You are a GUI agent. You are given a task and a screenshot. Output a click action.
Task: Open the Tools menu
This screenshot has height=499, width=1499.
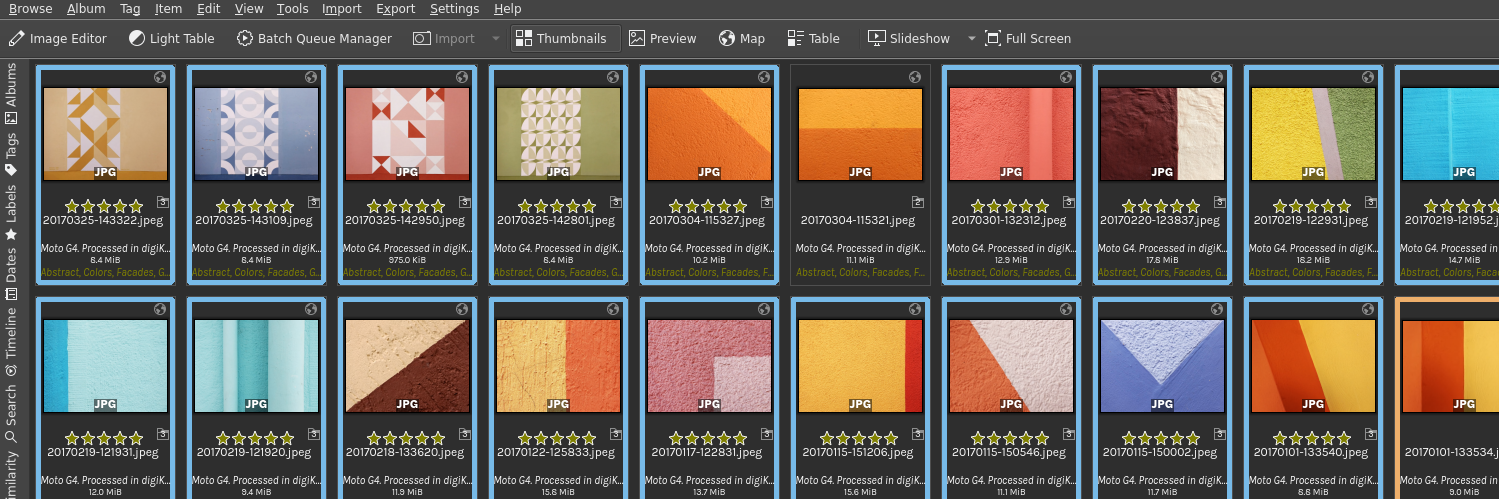click(x=293, y=9)
